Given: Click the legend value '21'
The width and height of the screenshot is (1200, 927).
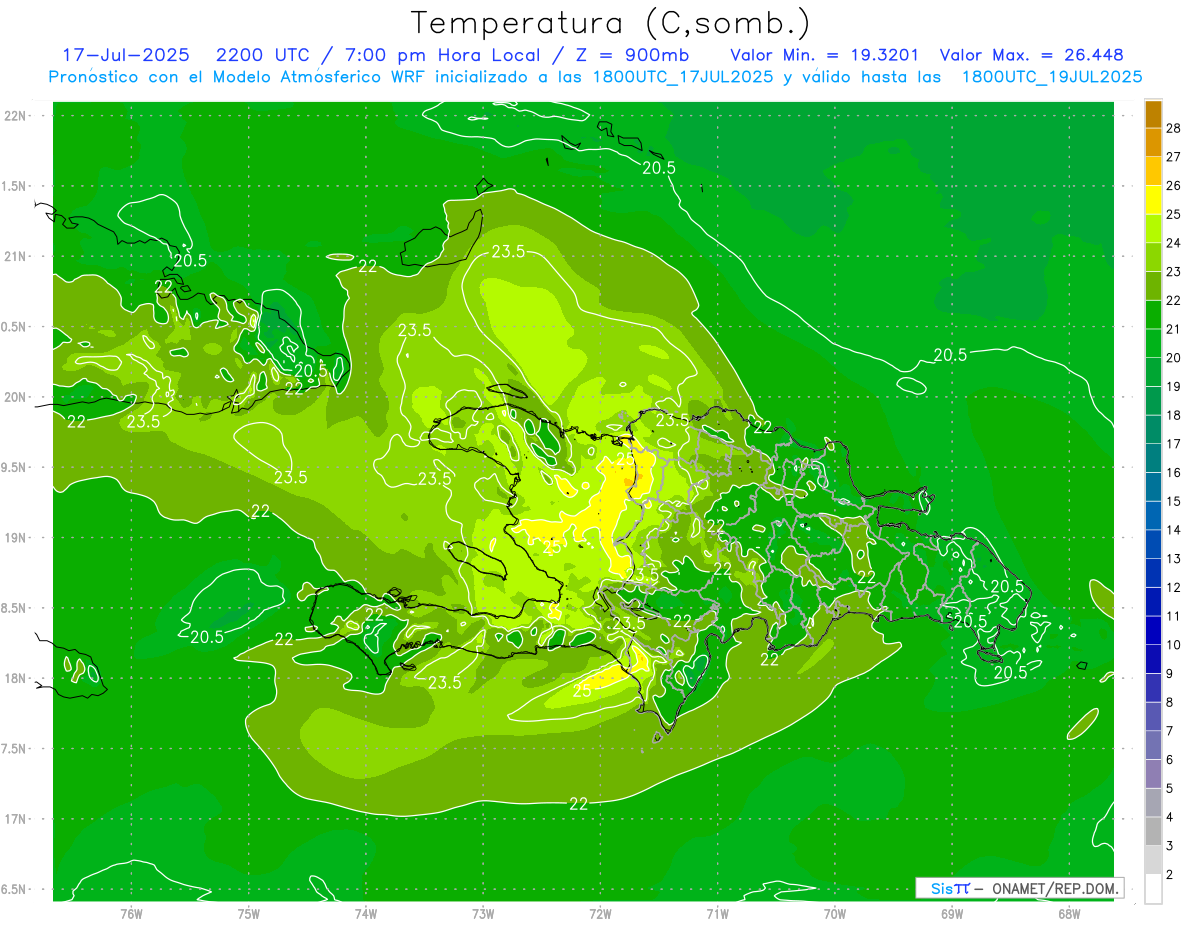Looking at the screenshot, I should point(1174,329).
